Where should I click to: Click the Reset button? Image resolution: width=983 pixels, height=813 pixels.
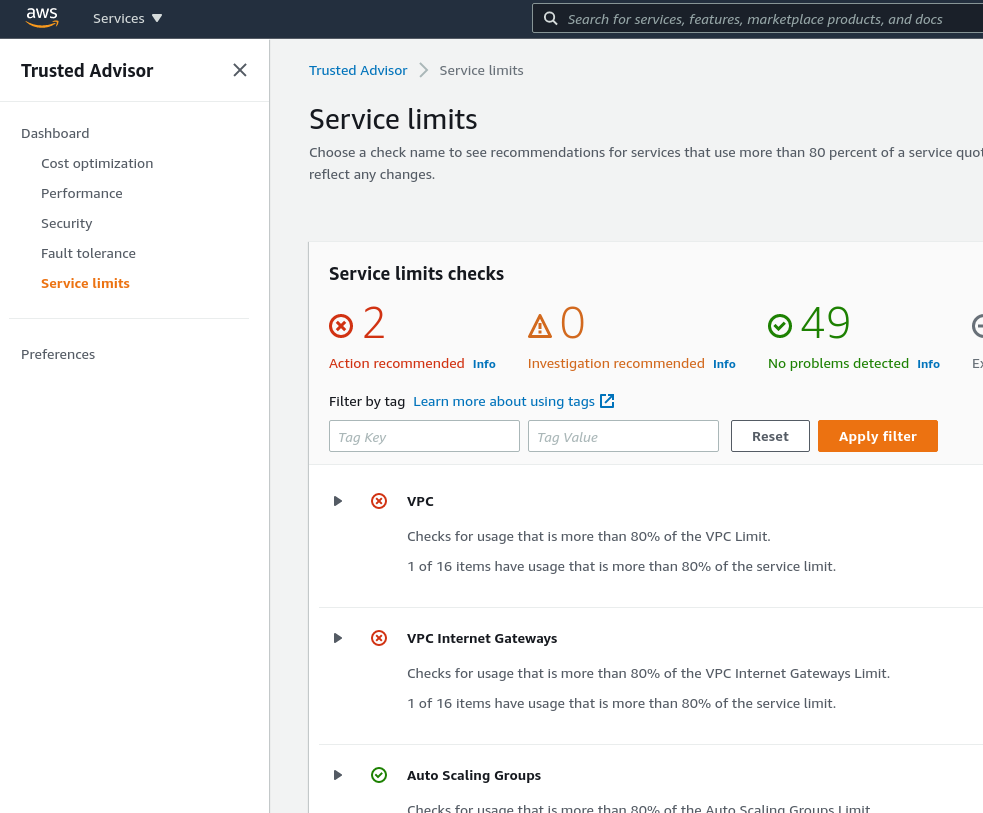pyautogui.click(x=770, y=436)
